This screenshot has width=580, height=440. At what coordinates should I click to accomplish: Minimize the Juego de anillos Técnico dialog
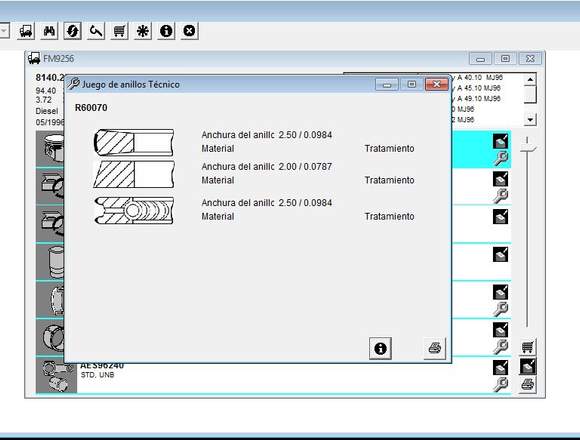pyautogui.click(x=387, y=85)
